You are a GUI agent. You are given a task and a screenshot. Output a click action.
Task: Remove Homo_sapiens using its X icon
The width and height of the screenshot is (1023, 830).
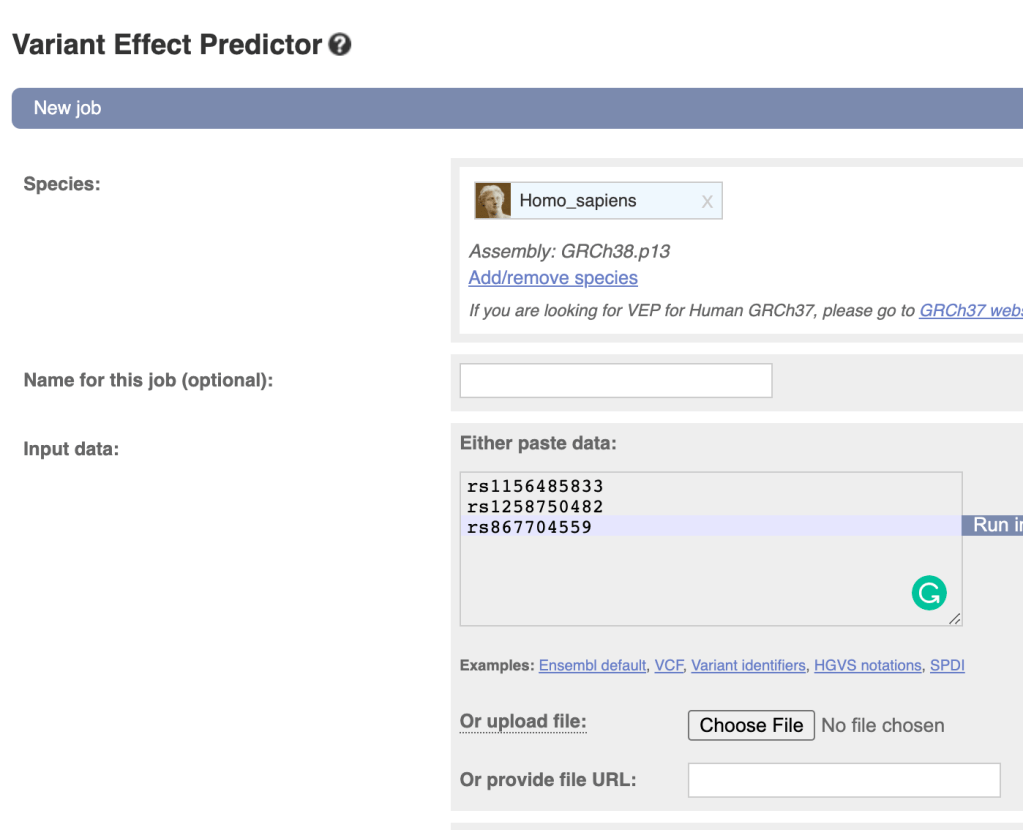[x=707, y=202]
